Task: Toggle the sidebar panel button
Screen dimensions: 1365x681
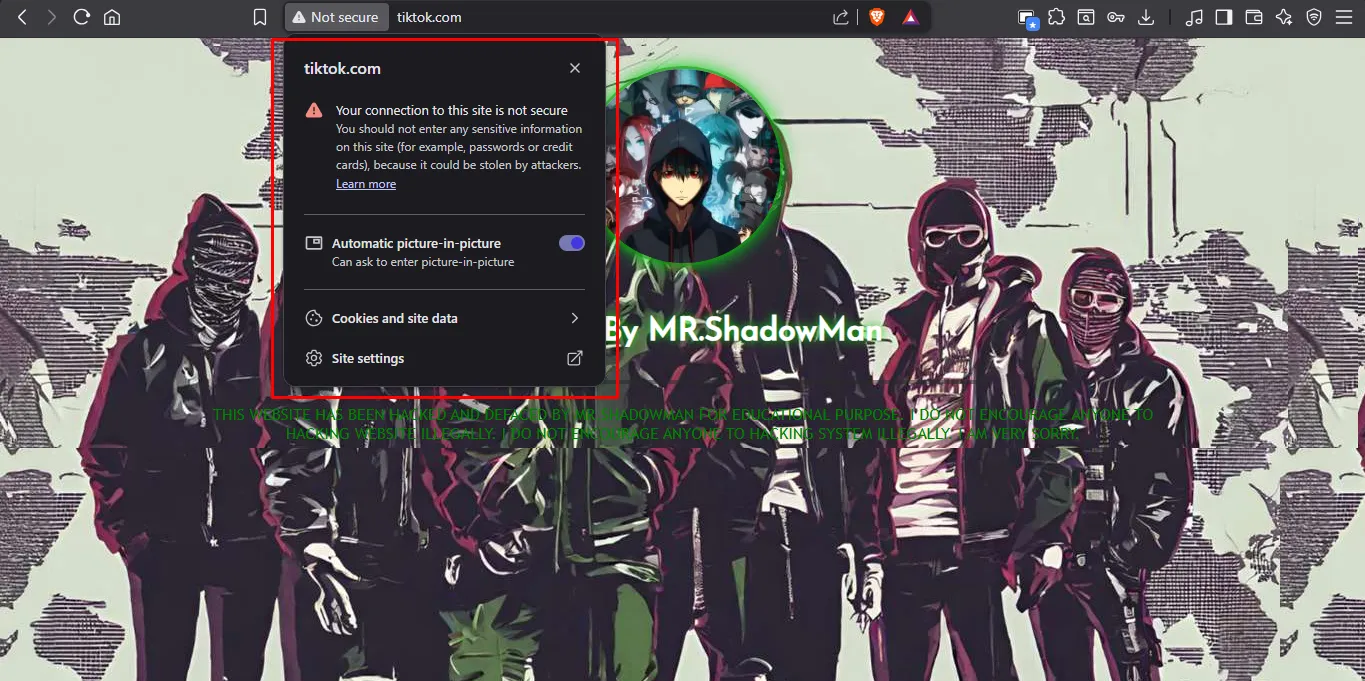Action: click(1224, 17)
